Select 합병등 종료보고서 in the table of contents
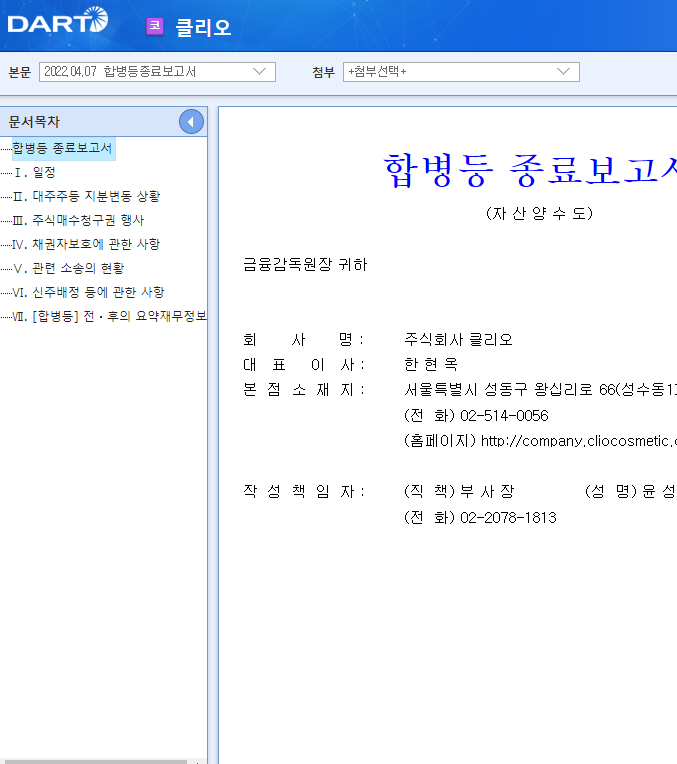Image resolution: width=677 pixels, height=764 pixels. pos(62,148)
